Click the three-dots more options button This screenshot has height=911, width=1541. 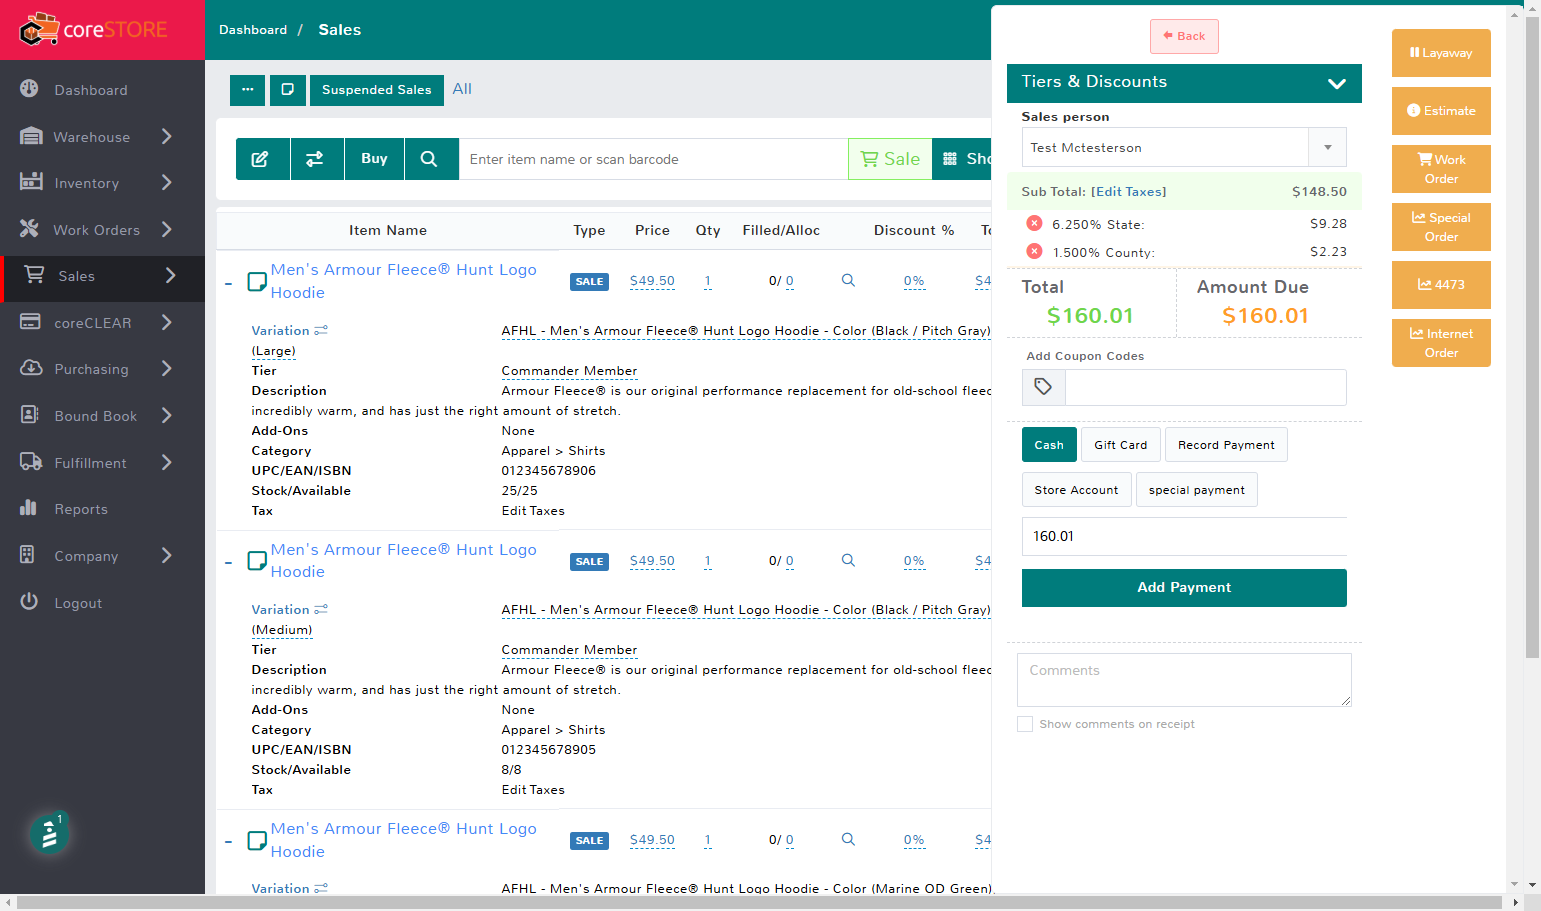[x=248, y=90]
